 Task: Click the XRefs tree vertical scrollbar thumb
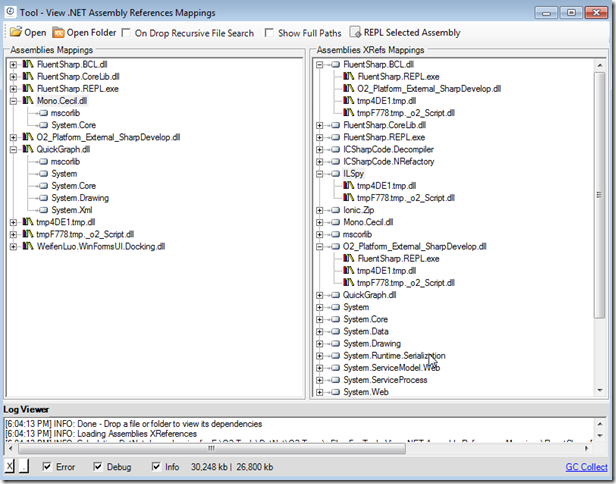600,195
